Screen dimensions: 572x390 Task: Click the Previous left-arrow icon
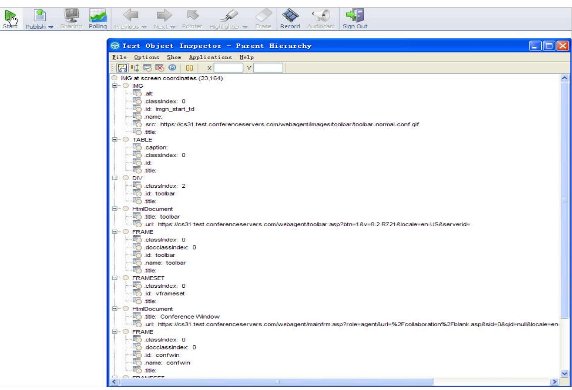point(130,15)
